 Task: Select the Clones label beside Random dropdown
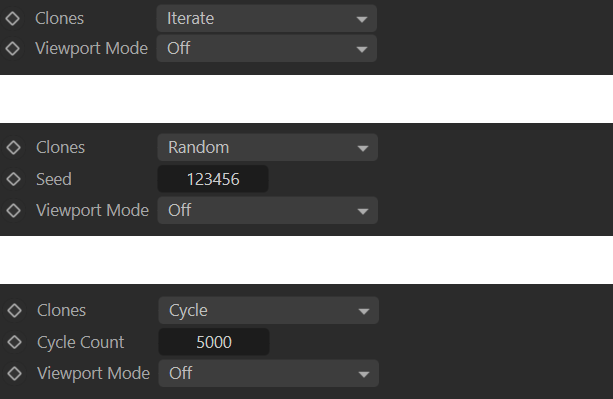click(x=61, y=147)
